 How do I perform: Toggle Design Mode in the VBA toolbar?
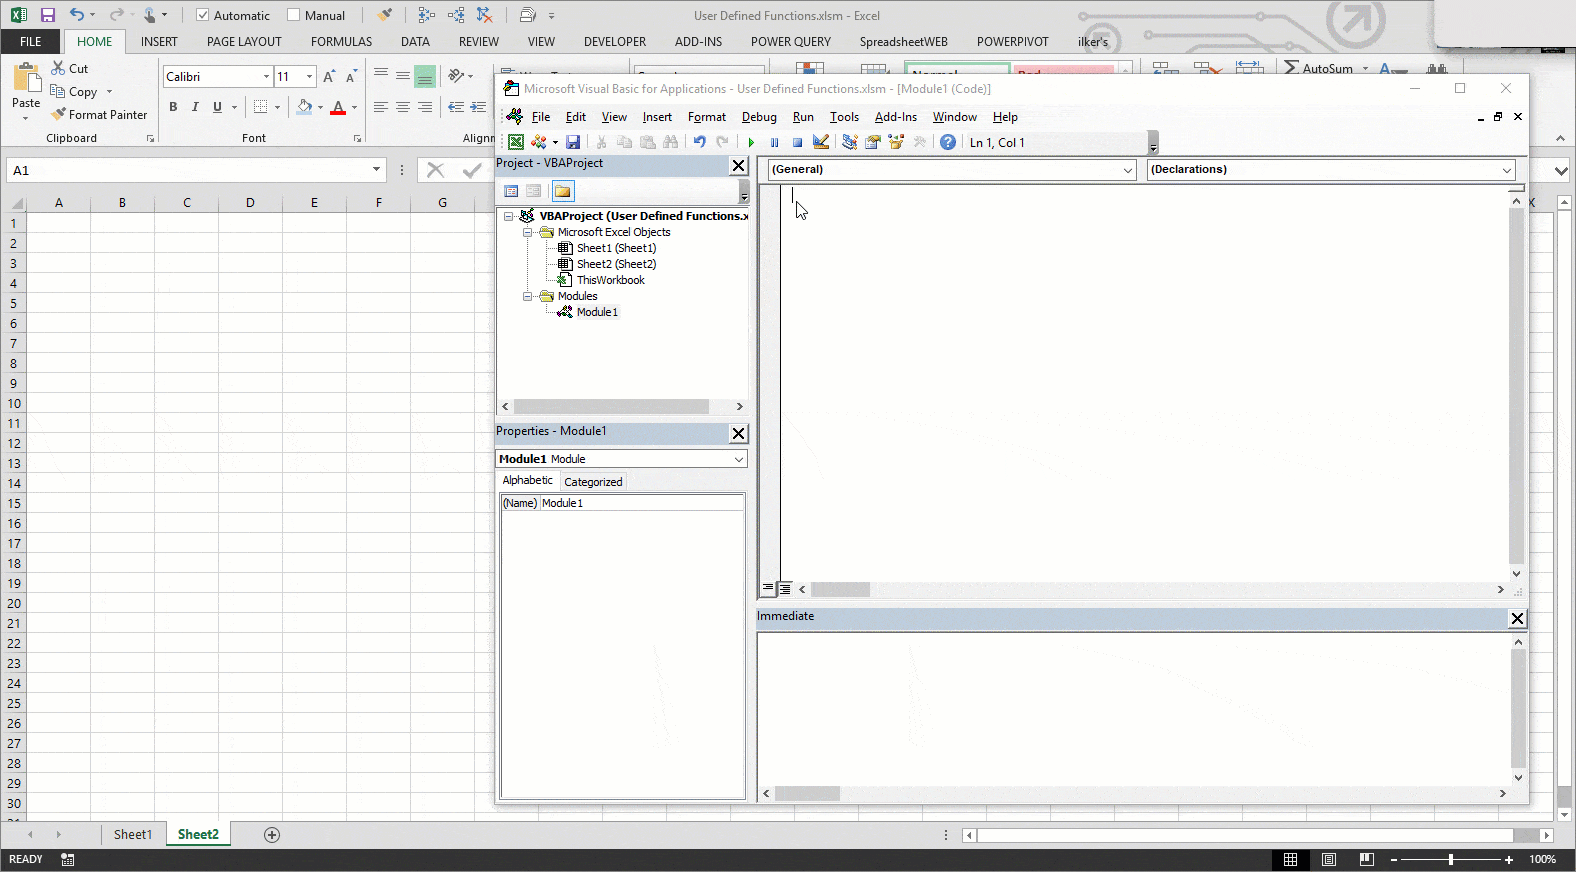click(x=821, y=142)
